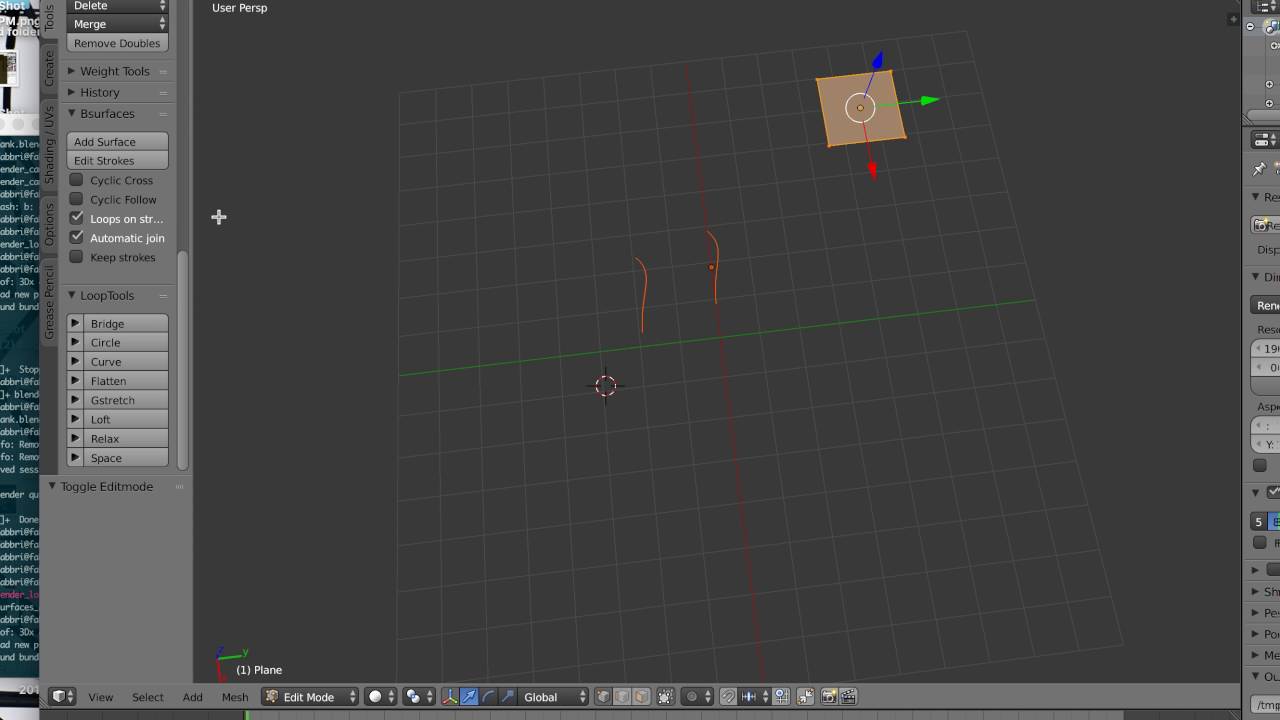1280x720 pixels.
Task: Click the Add Surface button
Action: click(x=117, y=141)
